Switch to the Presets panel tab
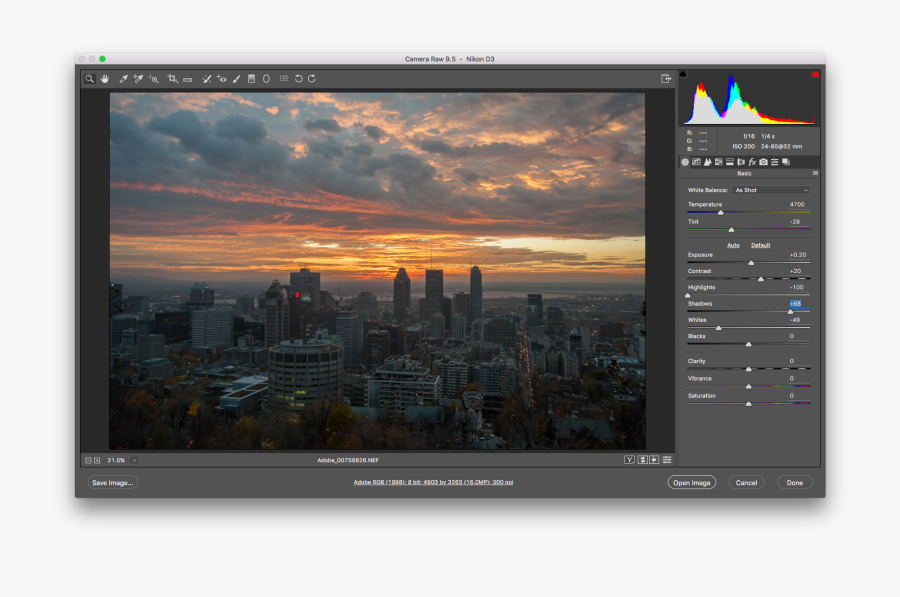This screenshot has width=900, height=597. 774,161
